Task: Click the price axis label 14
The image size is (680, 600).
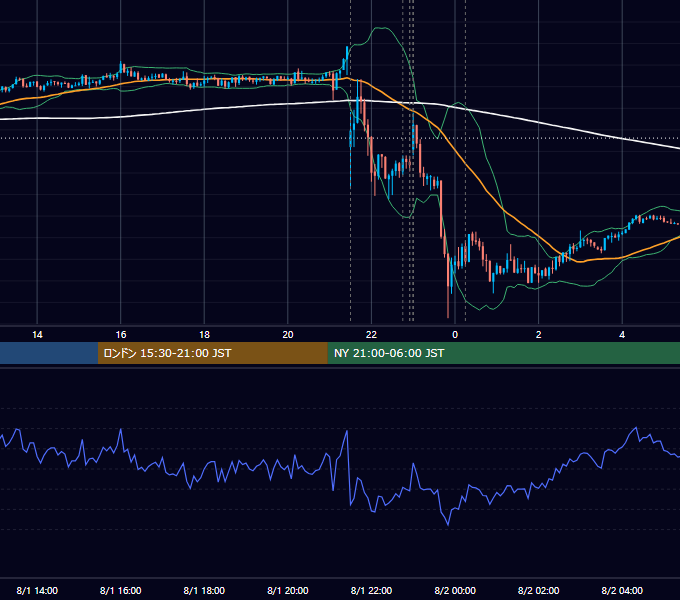Action: click(x=37, y=335)
